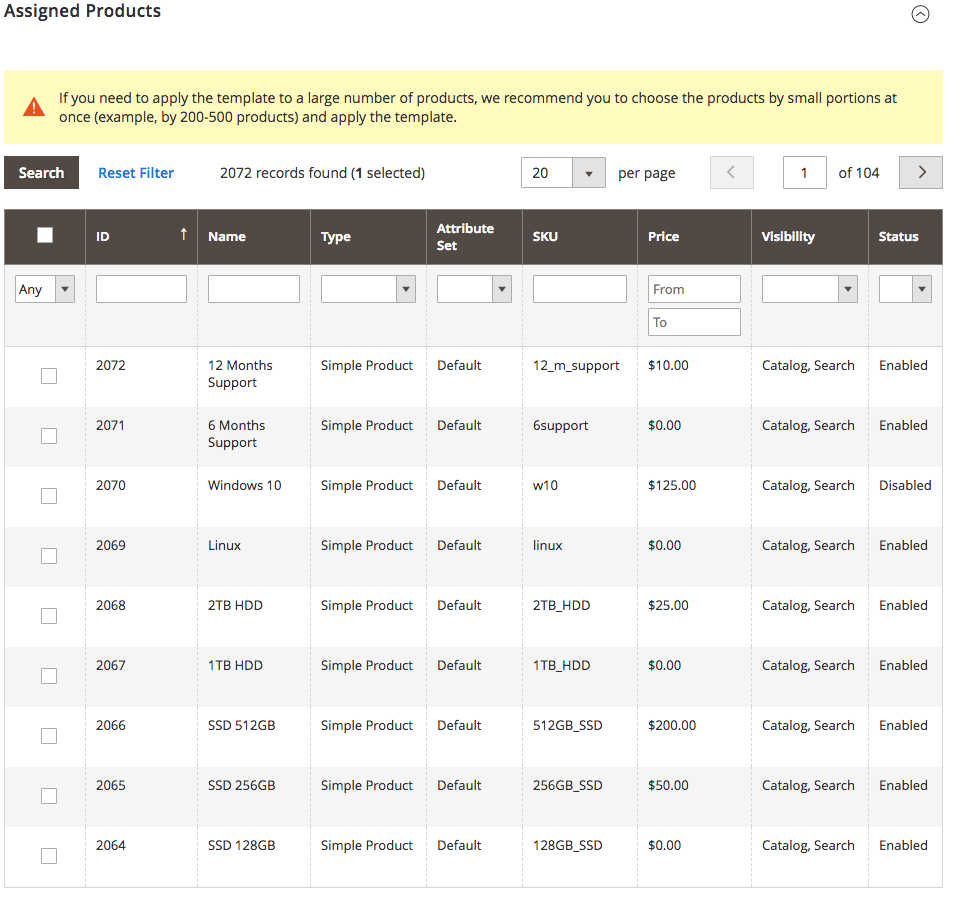Screen dimensions: 959x901
Task: Sort by the SKU column header
Action: click(580, 237)
